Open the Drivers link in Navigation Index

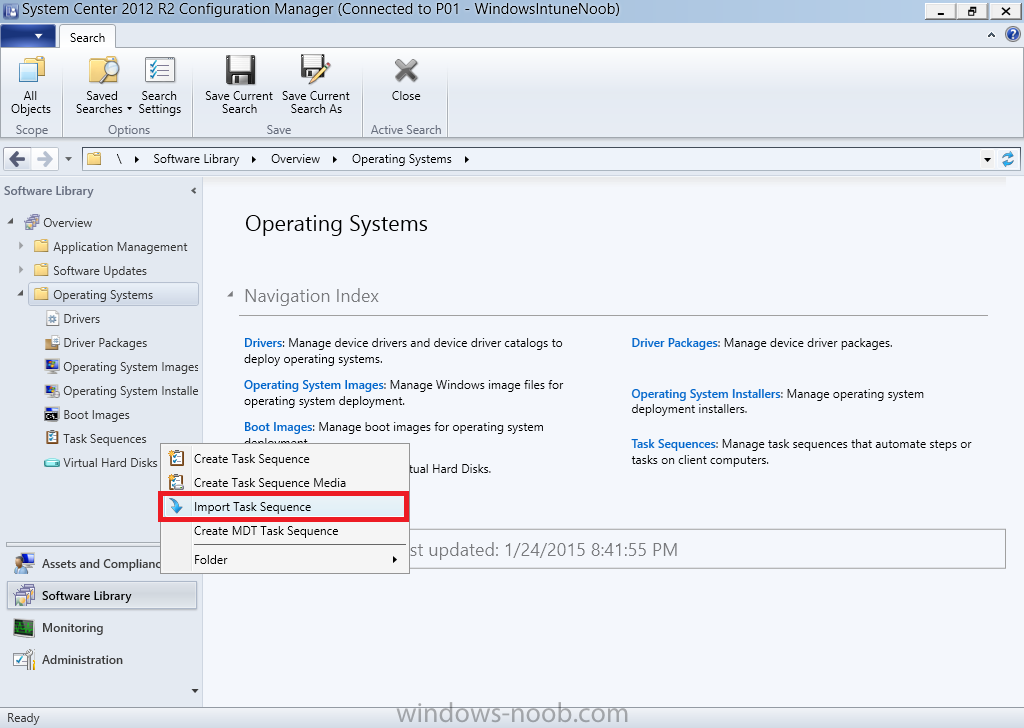tap(263, 343)
